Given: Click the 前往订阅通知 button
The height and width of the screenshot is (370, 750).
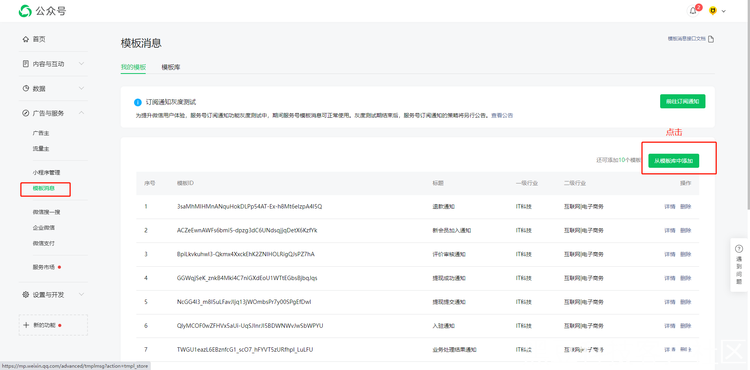Looking at the screenshot, I should [683, 101].
